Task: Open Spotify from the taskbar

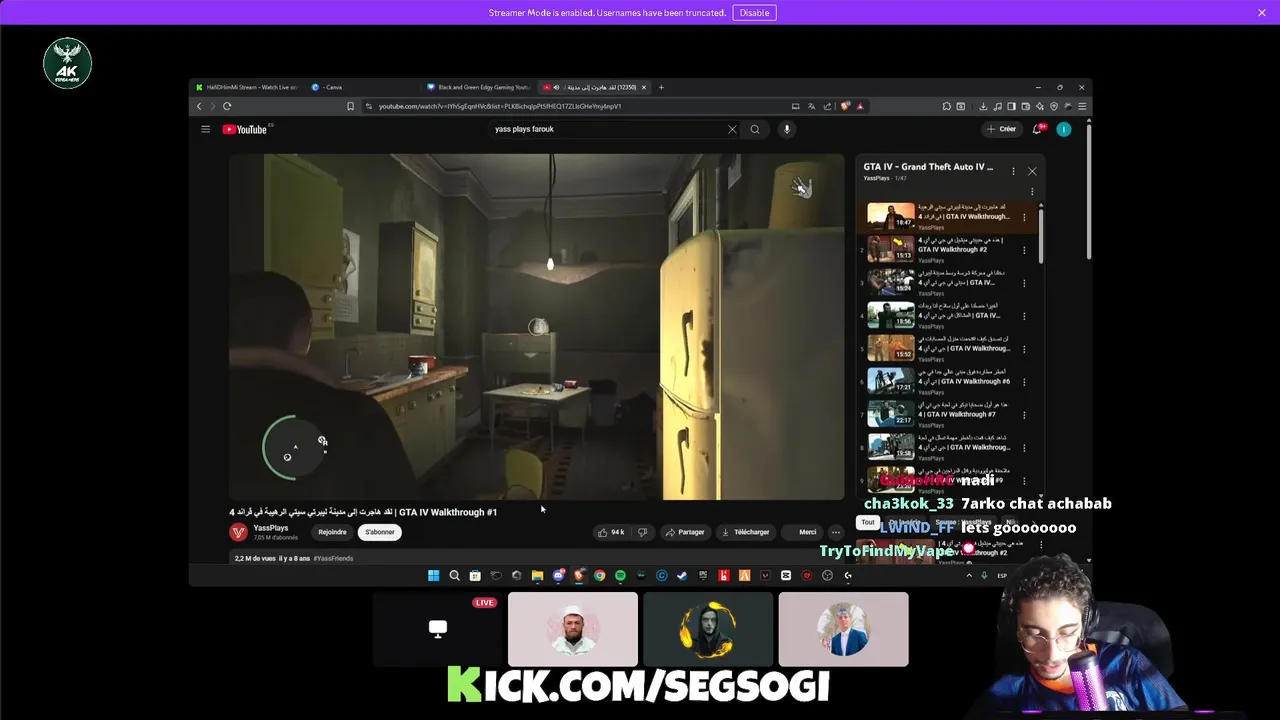Action: [620, 575]
